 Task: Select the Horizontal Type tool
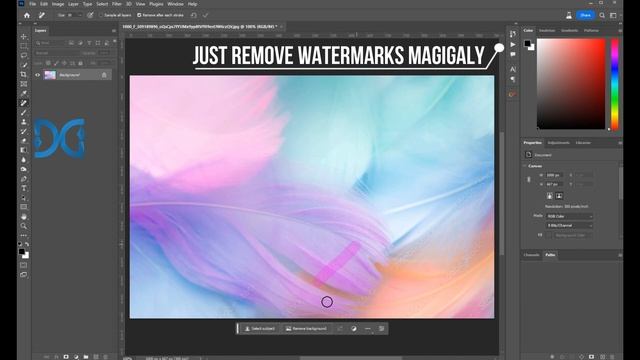(x=24, y=188)
